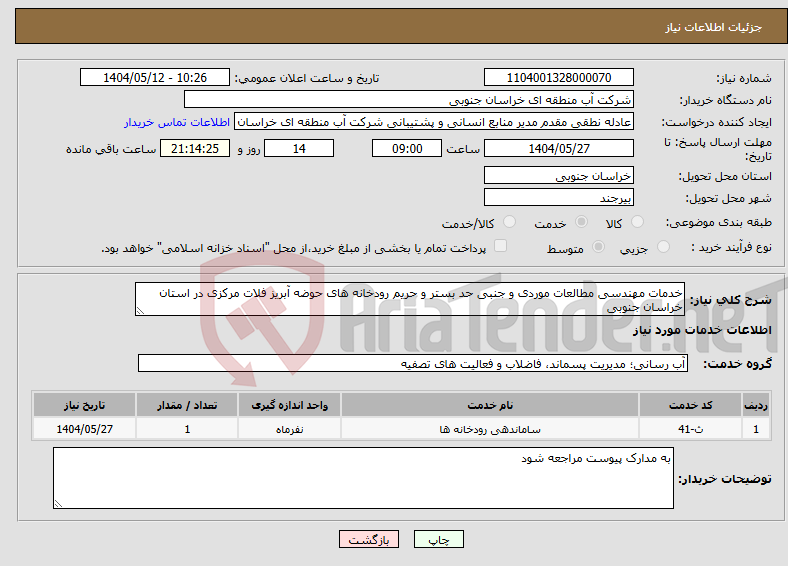Select the کالا/خدمت radio button
The width and height of the screenshot is (788, 566).
(510, 222)
